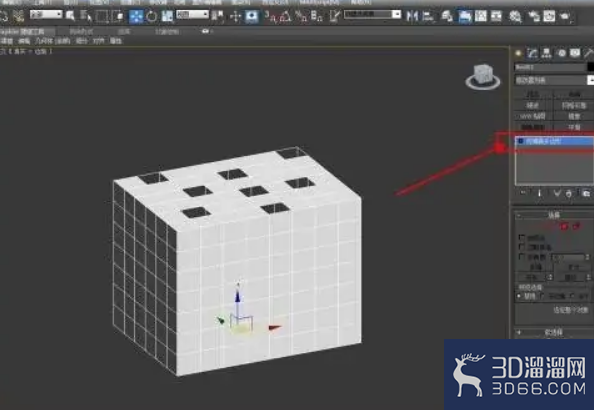Activate the Select and Move tool
The image size is (594, 410).
136,16
